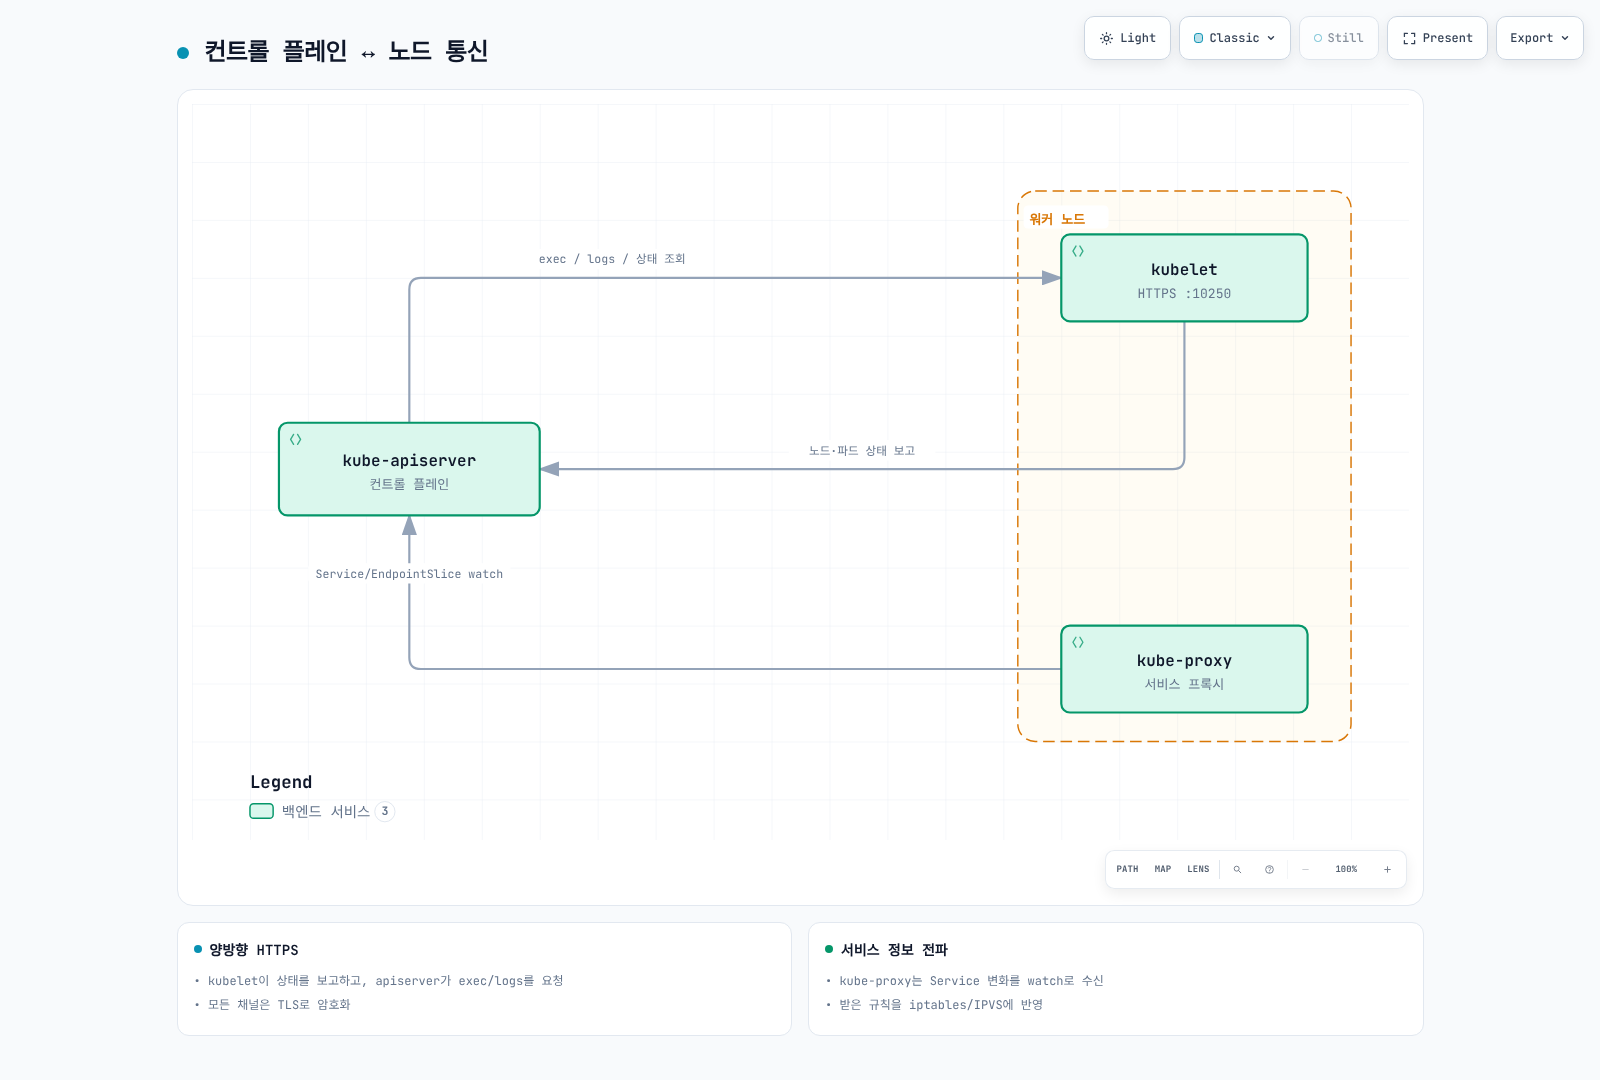Click the 백엔드 서비스 legend label
1600x1080 pixels.
[326, 811]
